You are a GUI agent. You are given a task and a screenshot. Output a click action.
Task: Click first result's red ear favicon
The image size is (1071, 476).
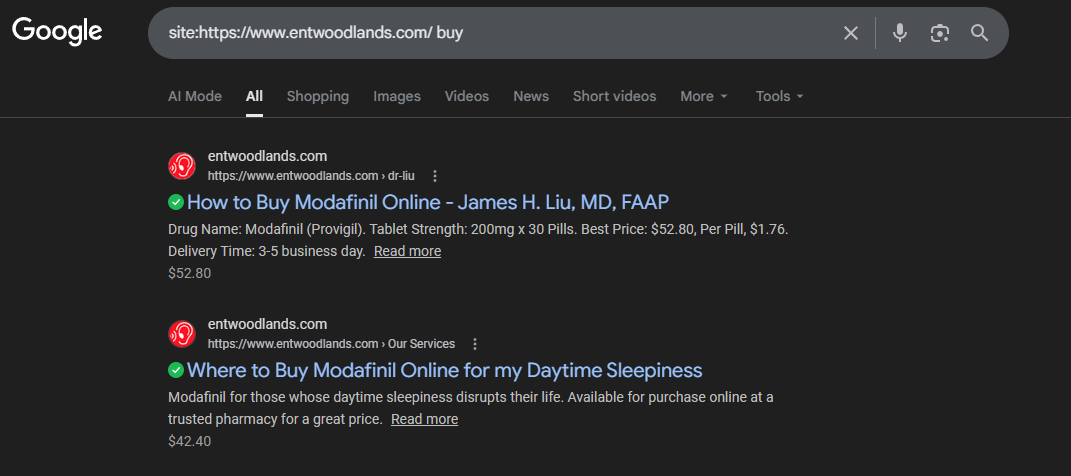(182, 165)
